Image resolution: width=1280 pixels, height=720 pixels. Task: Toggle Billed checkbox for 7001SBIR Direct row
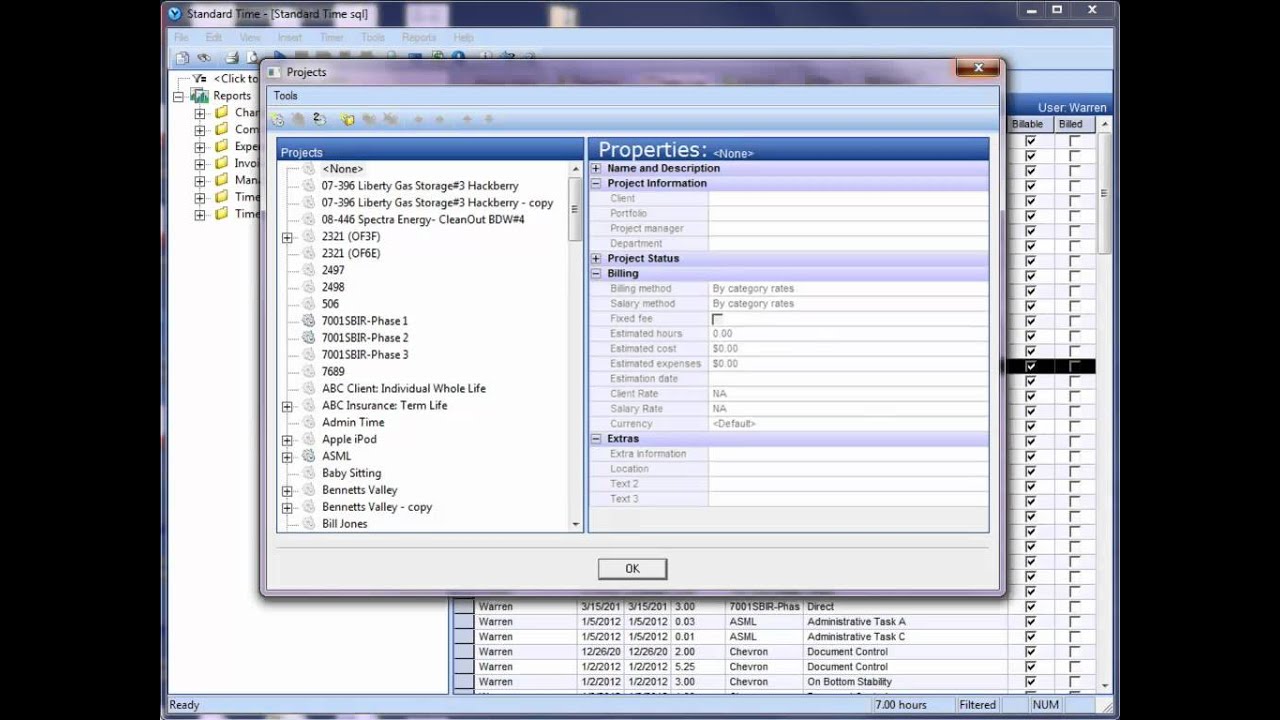(1075, 607)
